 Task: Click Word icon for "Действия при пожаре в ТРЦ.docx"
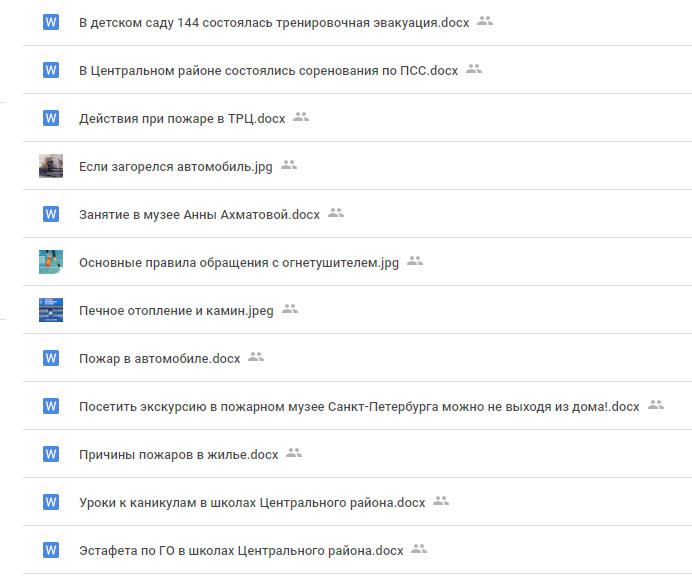(x=51, y=118)
